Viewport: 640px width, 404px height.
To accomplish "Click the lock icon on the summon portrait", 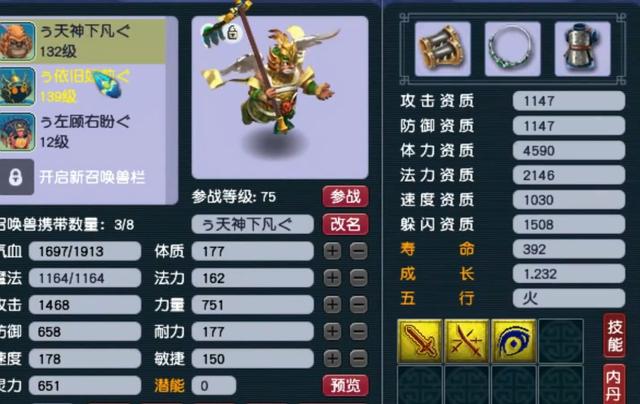I will point(232,33).
